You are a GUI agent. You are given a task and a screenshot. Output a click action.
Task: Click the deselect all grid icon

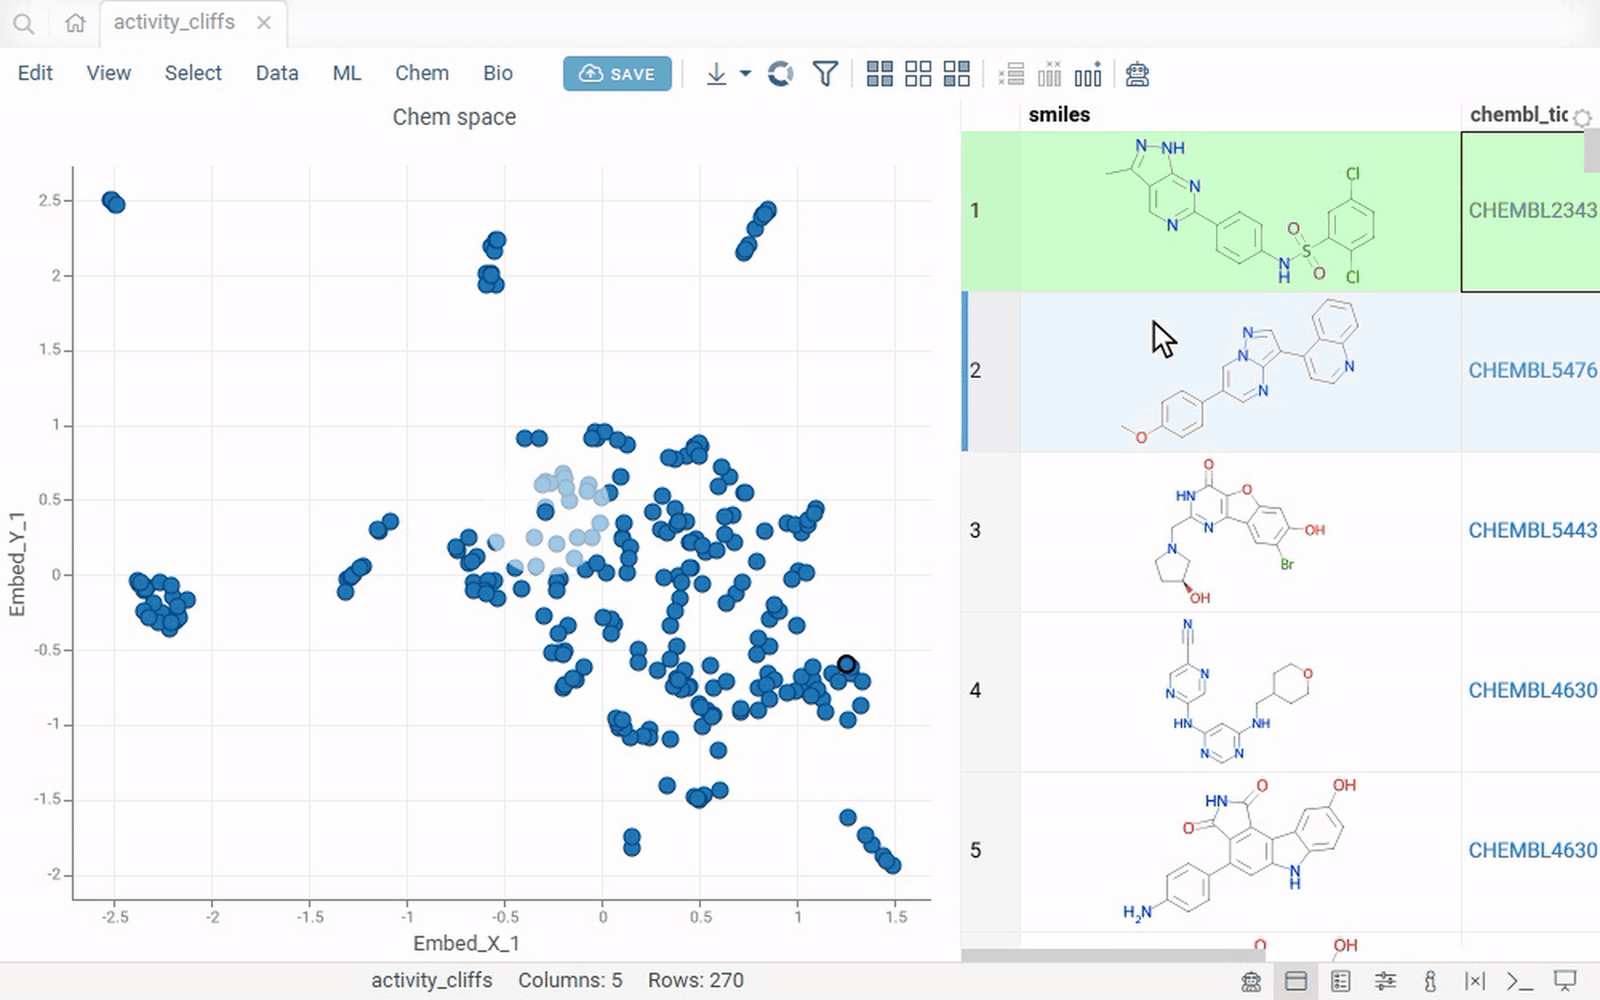tap(918, 74)
